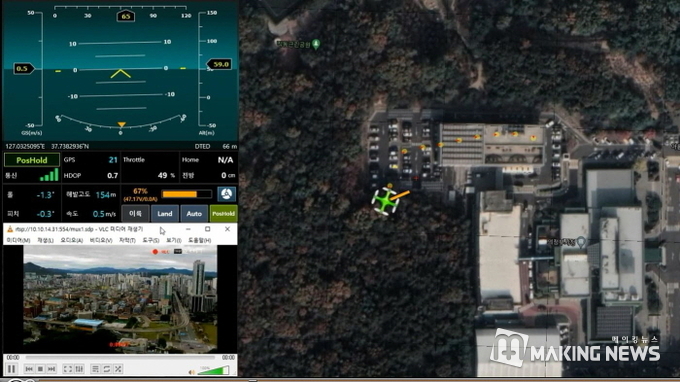Show the VLC playlist
680x382 pixels.
click(95, 369)
